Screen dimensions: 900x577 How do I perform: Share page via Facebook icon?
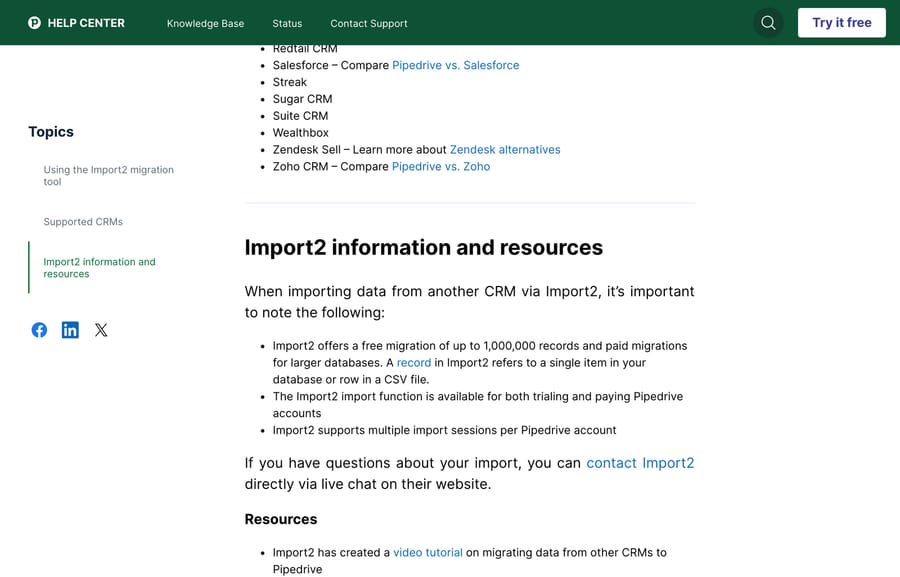[39, 330]
